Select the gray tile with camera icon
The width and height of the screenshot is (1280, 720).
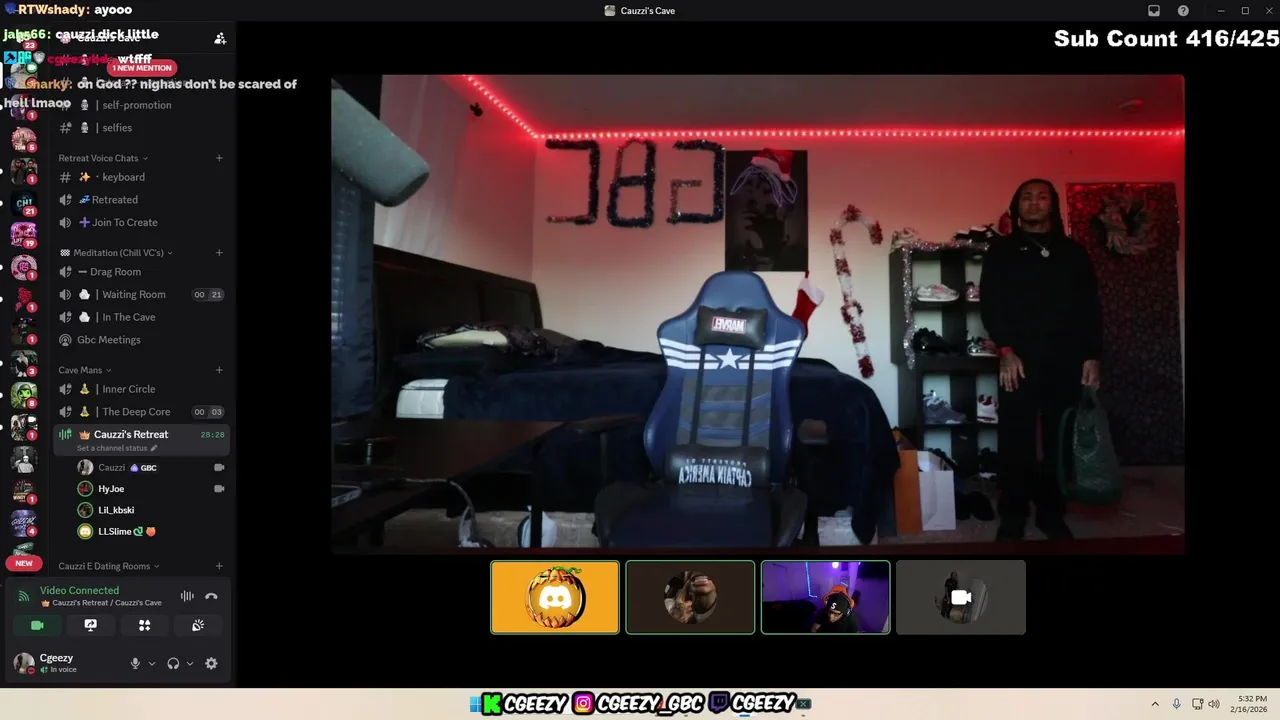pos(961,597)
